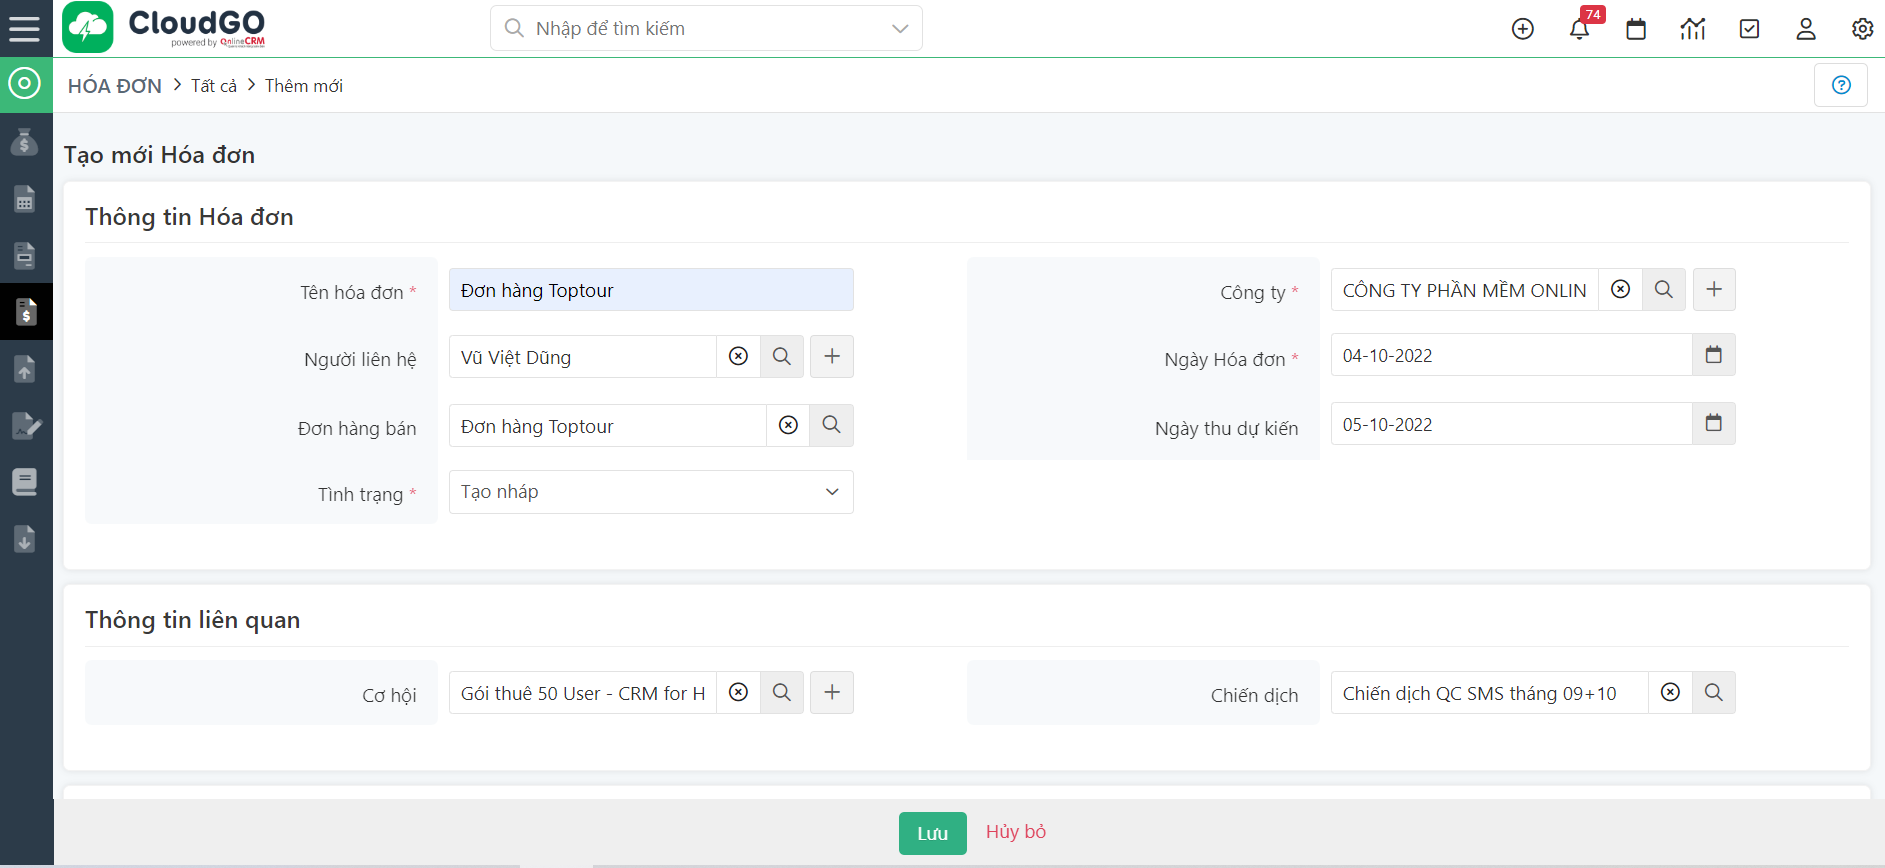Expand the Tình trạng dropdown
The image size is (1885, 868).
831,492
